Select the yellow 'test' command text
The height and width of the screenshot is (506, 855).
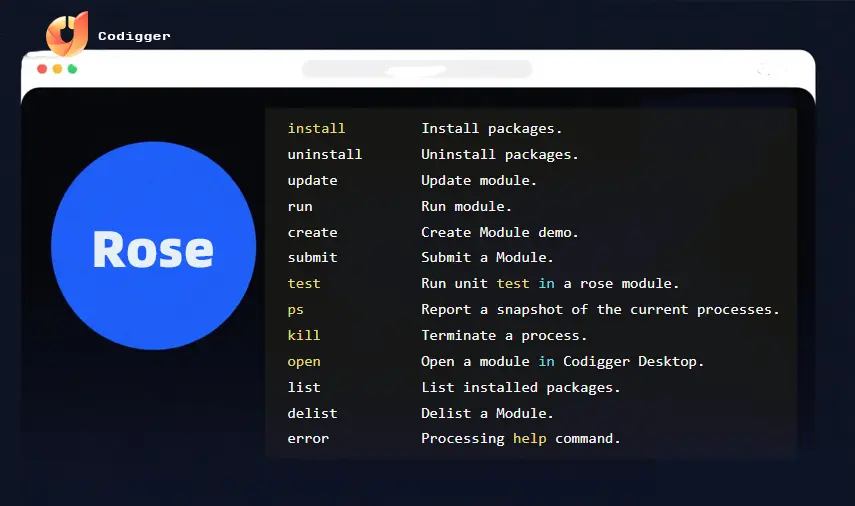tap(304, 284)
